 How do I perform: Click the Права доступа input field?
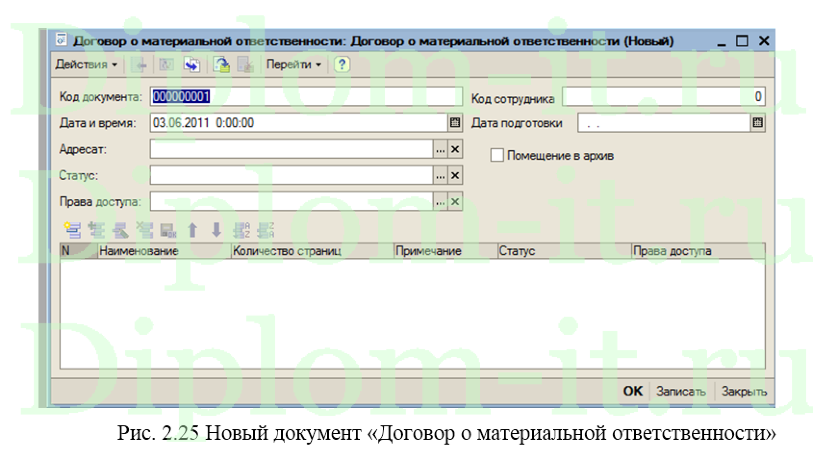(x=291, y=202)
